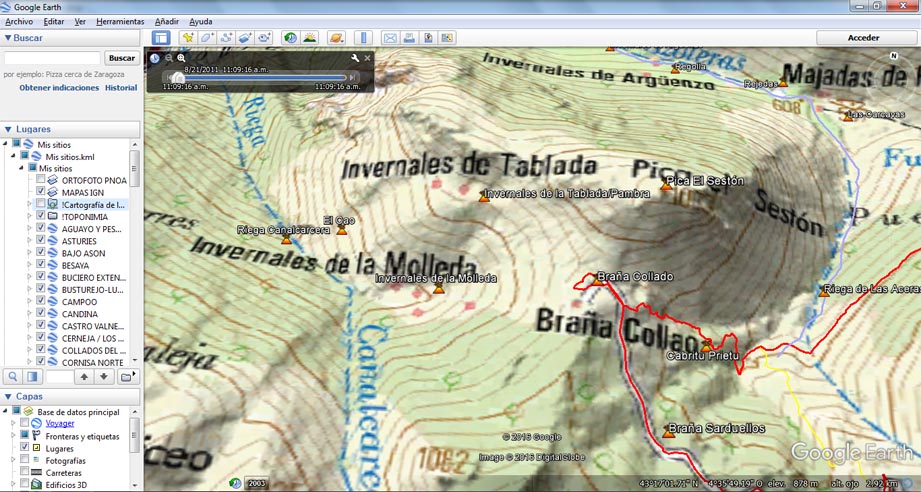Collapse the Lugares panel header
921x492 pixels.
[8, 129]
